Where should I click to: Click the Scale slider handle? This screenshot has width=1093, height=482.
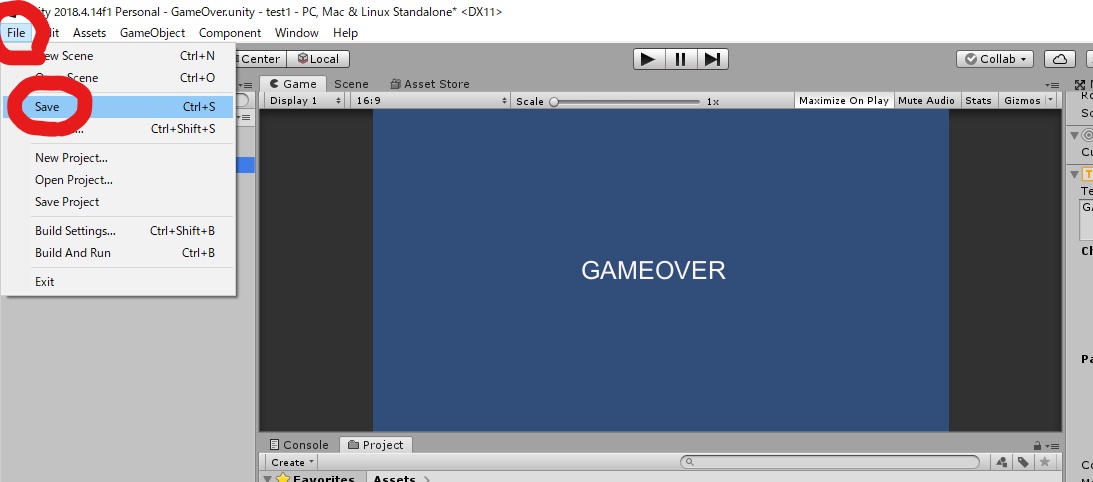(x=554, y=101)
